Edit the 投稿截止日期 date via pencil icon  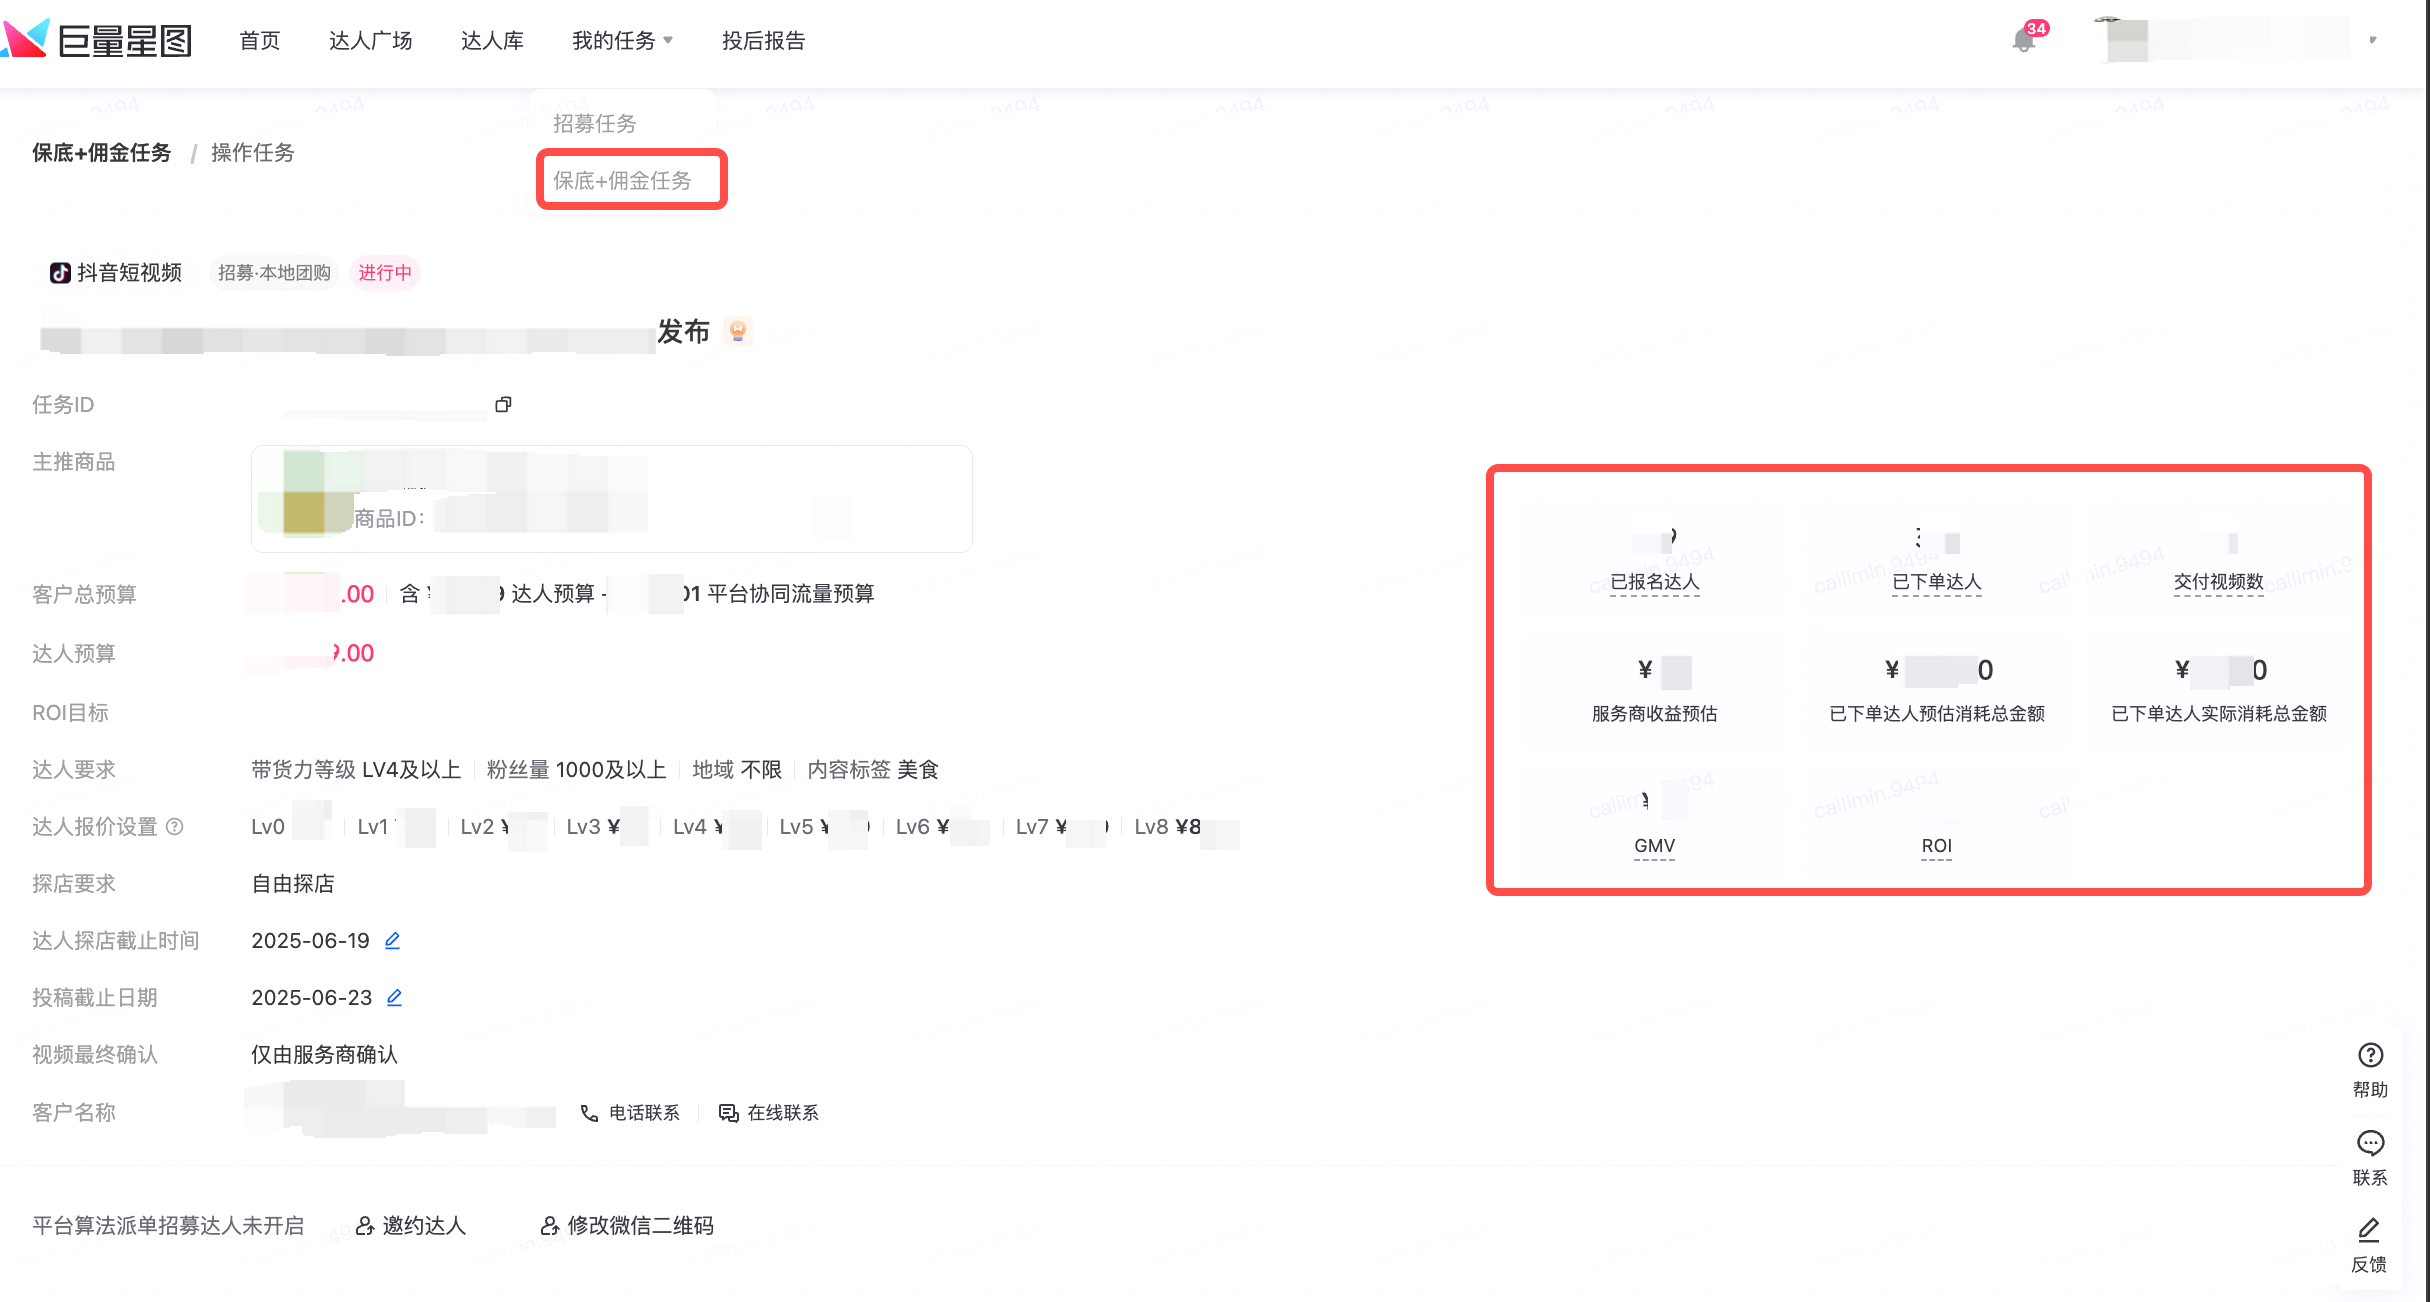(394, 997)
